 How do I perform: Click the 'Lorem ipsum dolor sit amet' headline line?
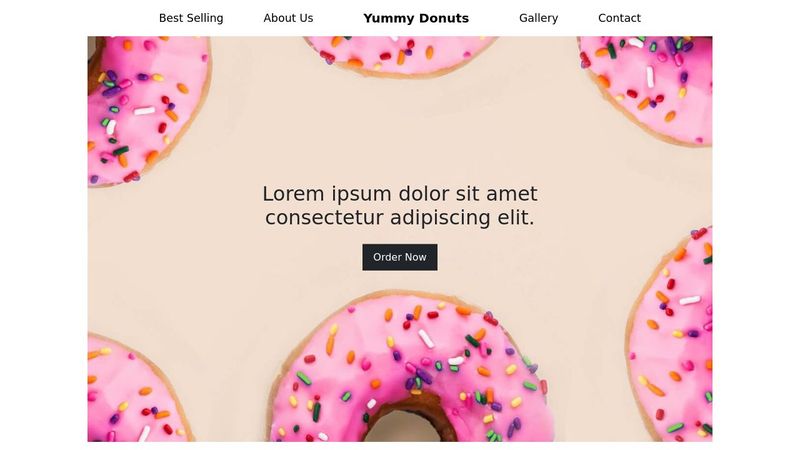point(399,194)
